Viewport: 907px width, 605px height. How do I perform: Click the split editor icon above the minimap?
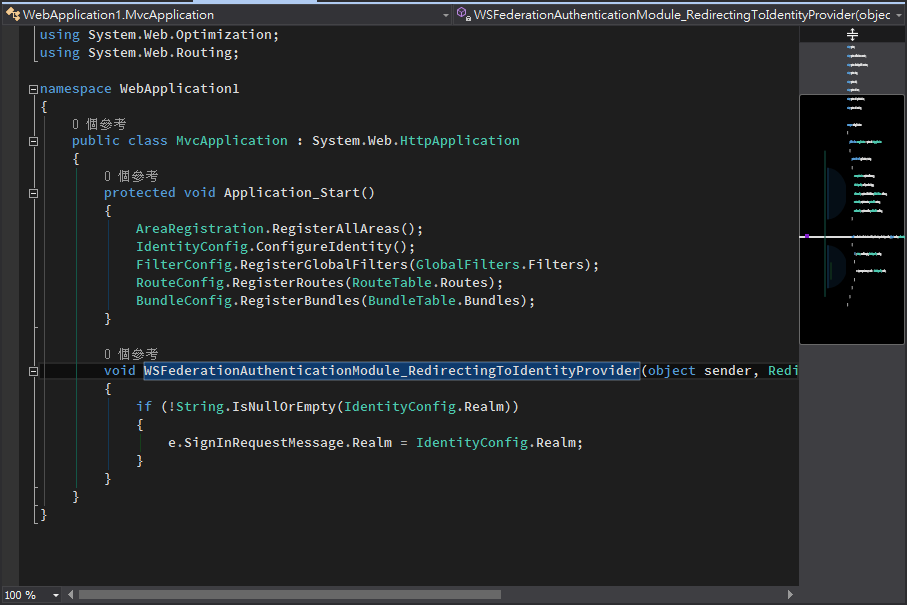tap(852, 34)
